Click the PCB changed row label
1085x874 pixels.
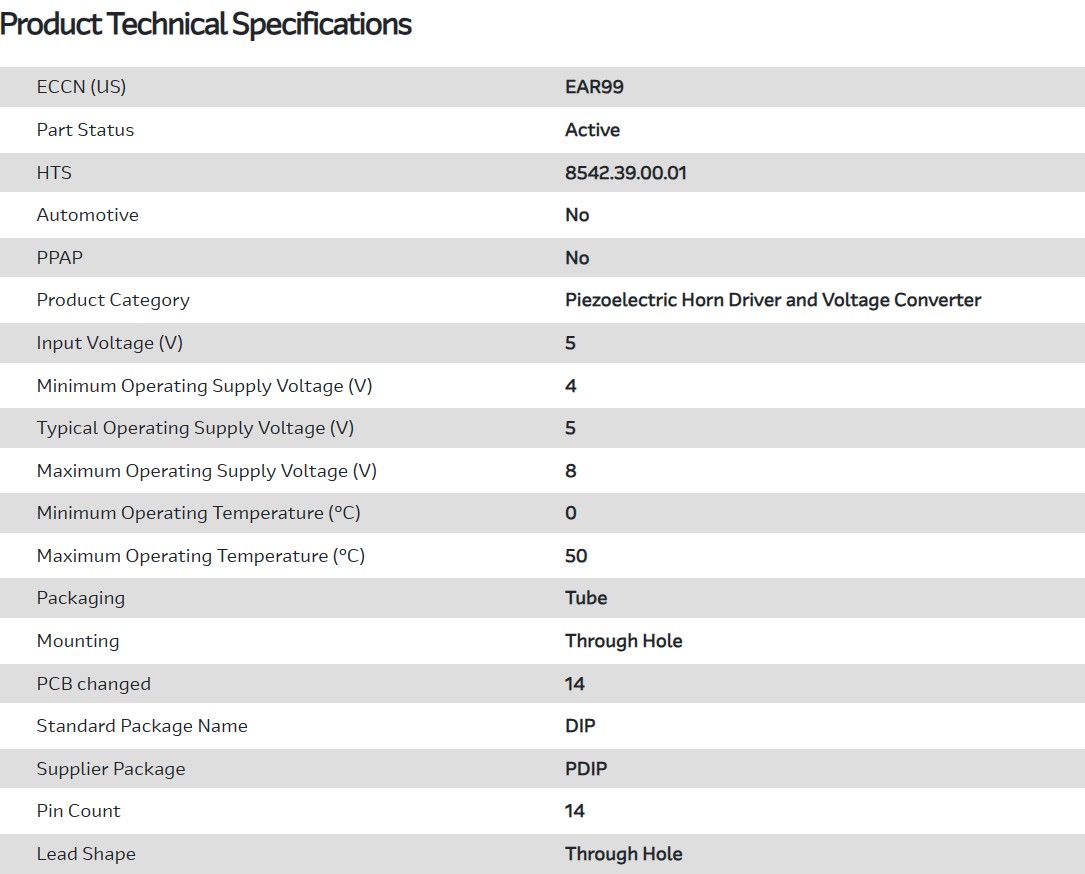[93, 684]
